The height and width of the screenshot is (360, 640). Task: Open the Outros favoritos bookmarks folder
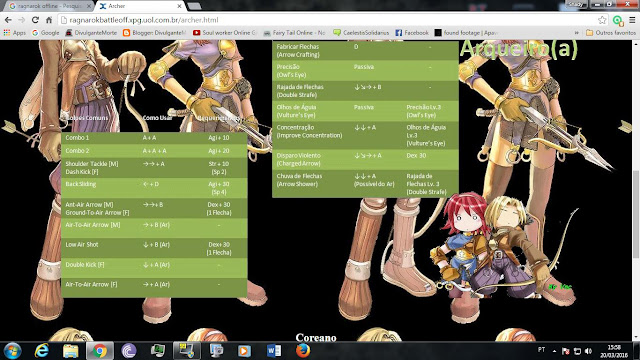611,33
